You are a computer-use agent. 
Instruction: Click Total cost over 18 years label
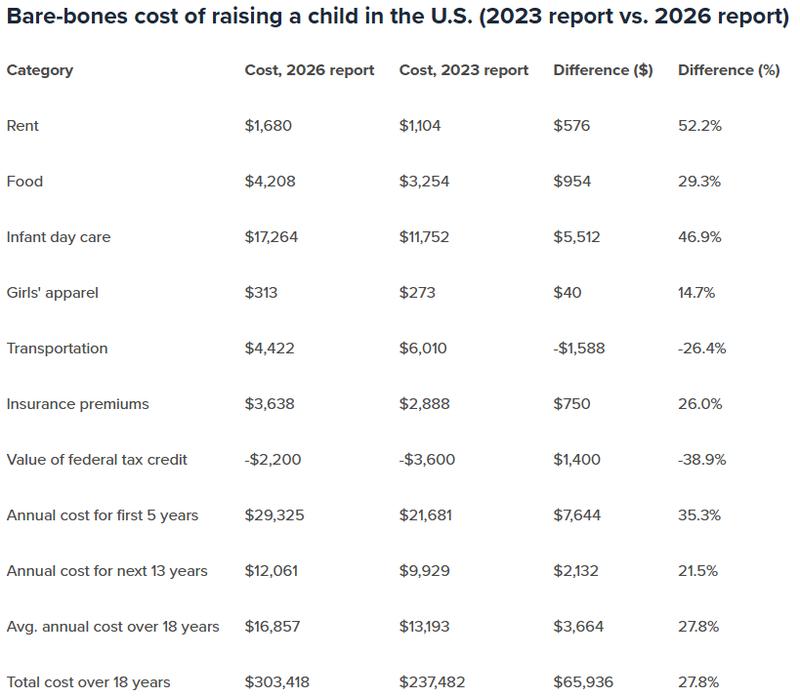click(x=88, y=682)
